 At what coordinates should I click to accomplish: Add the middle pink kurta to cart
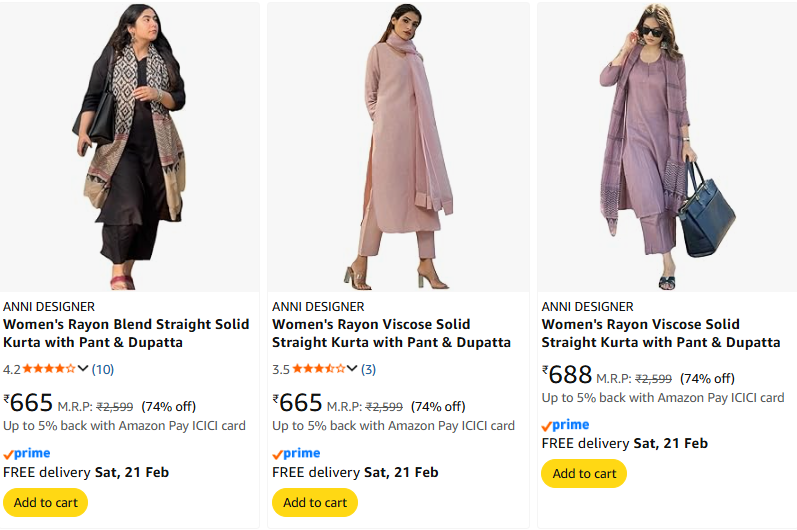tap(315, 502)
